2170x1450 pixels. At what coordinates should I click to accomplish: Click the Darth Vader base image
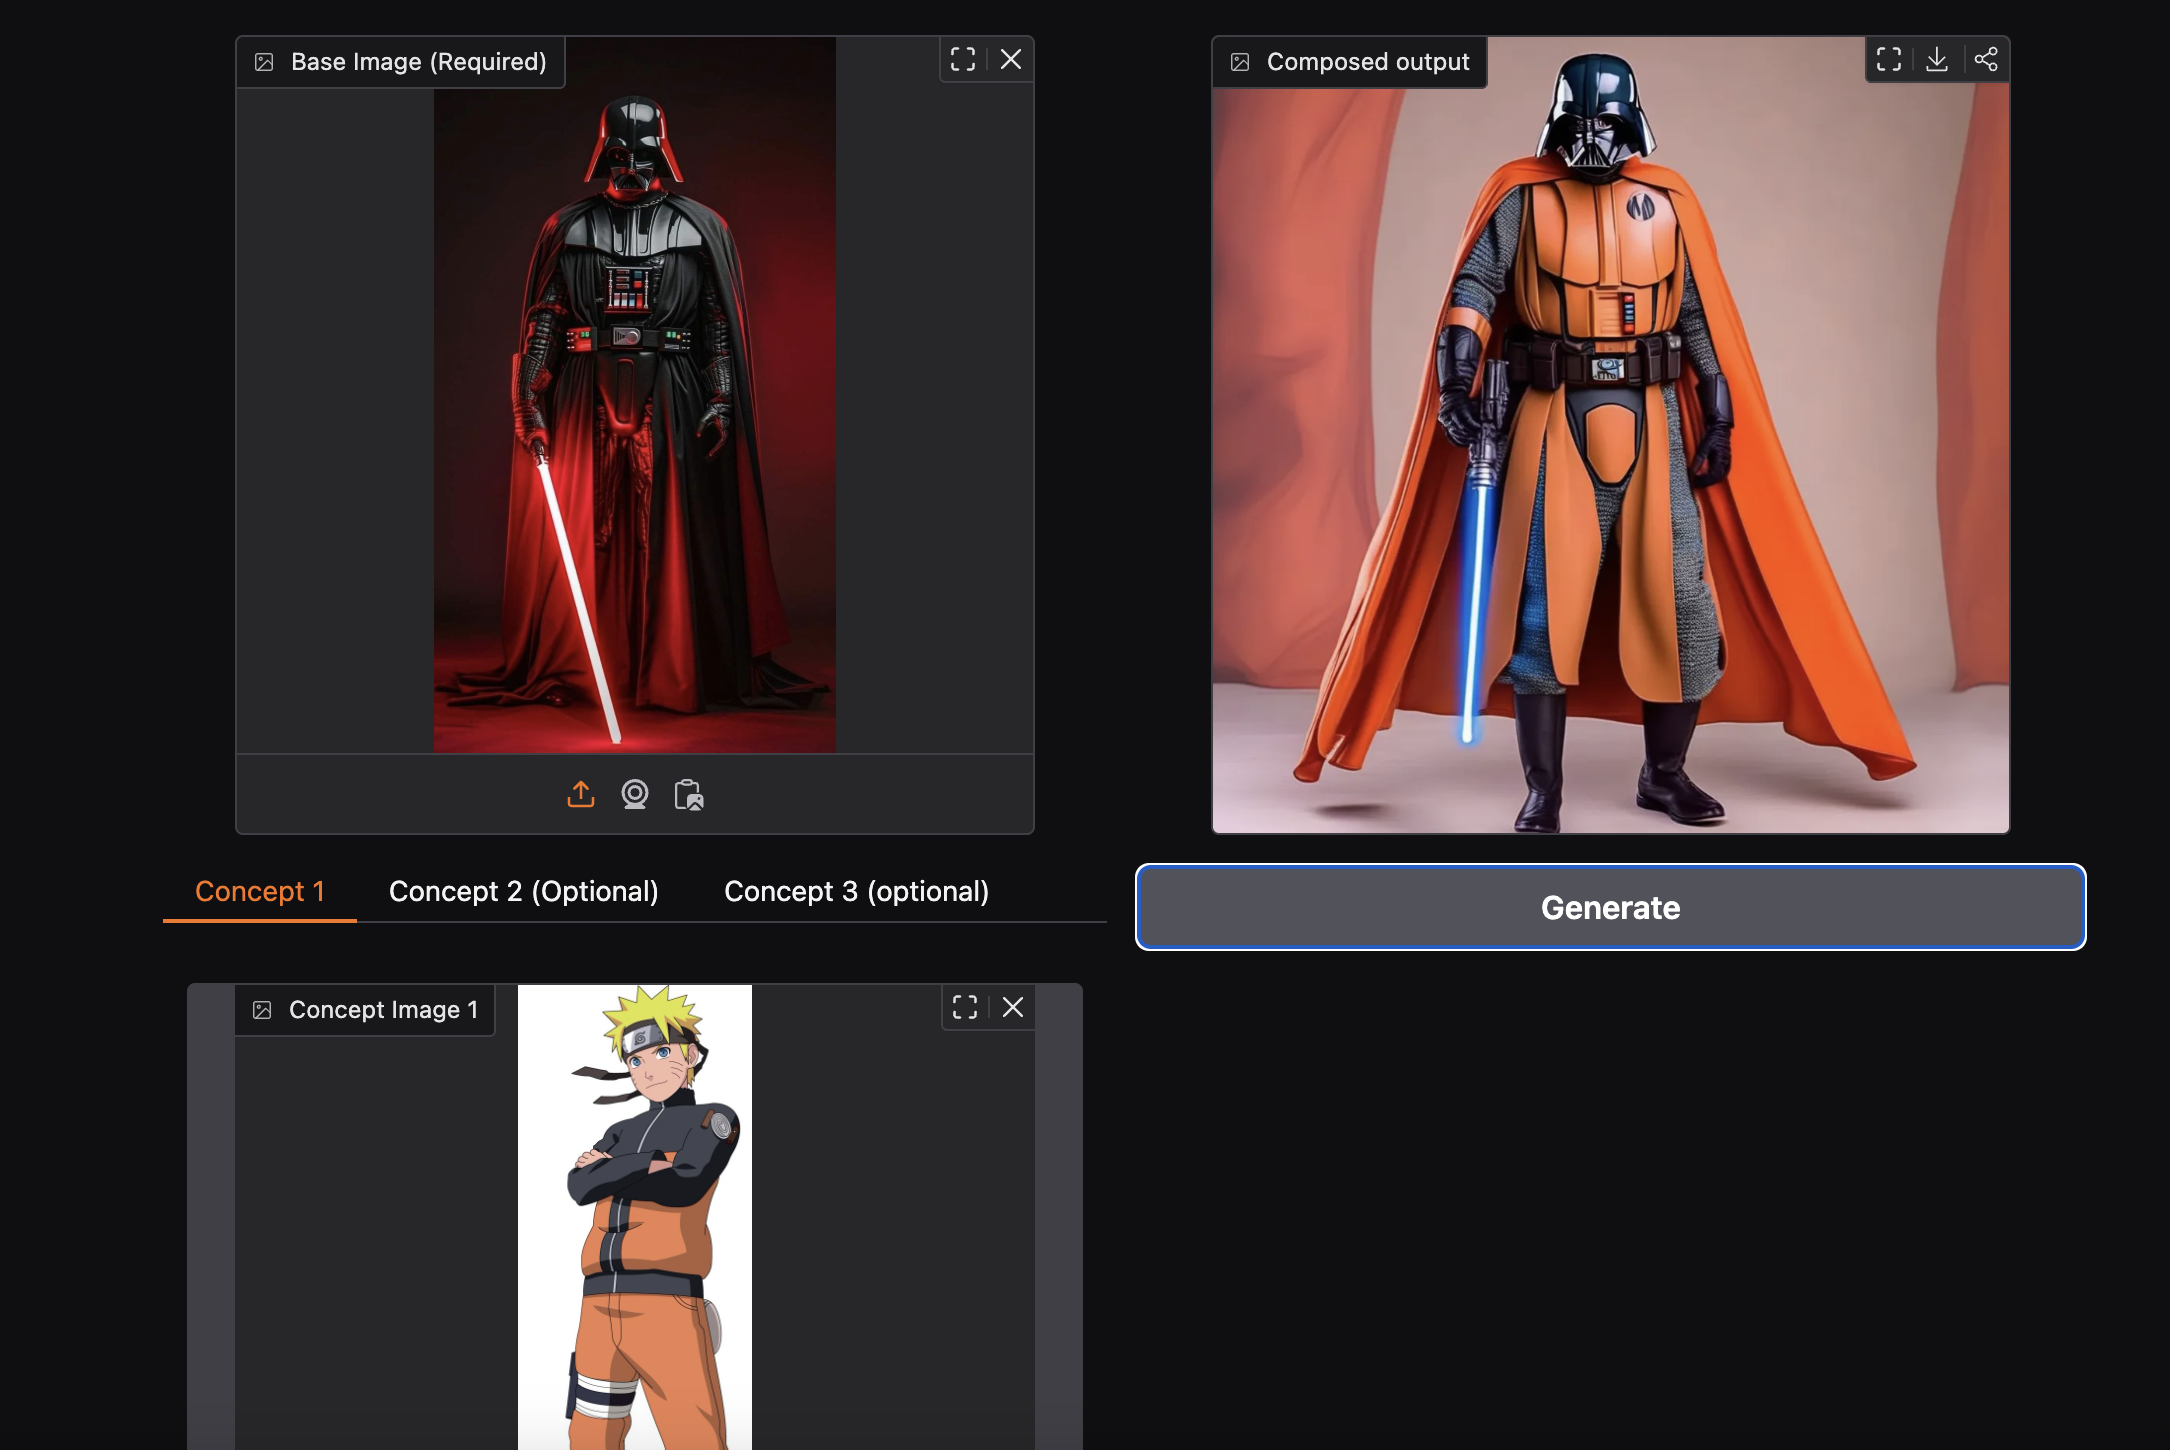pos(634,420)
